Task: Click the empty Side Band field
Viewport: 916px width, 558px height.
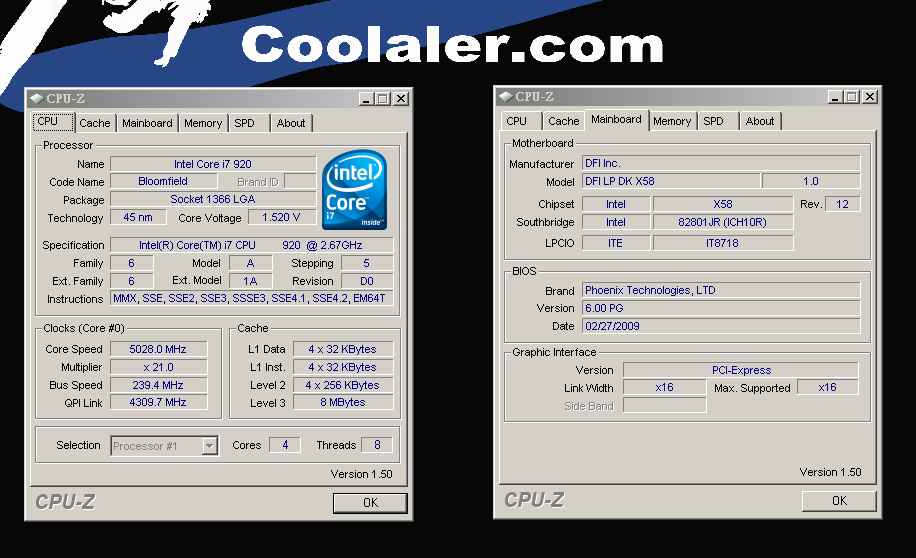Action: point(664,405)
